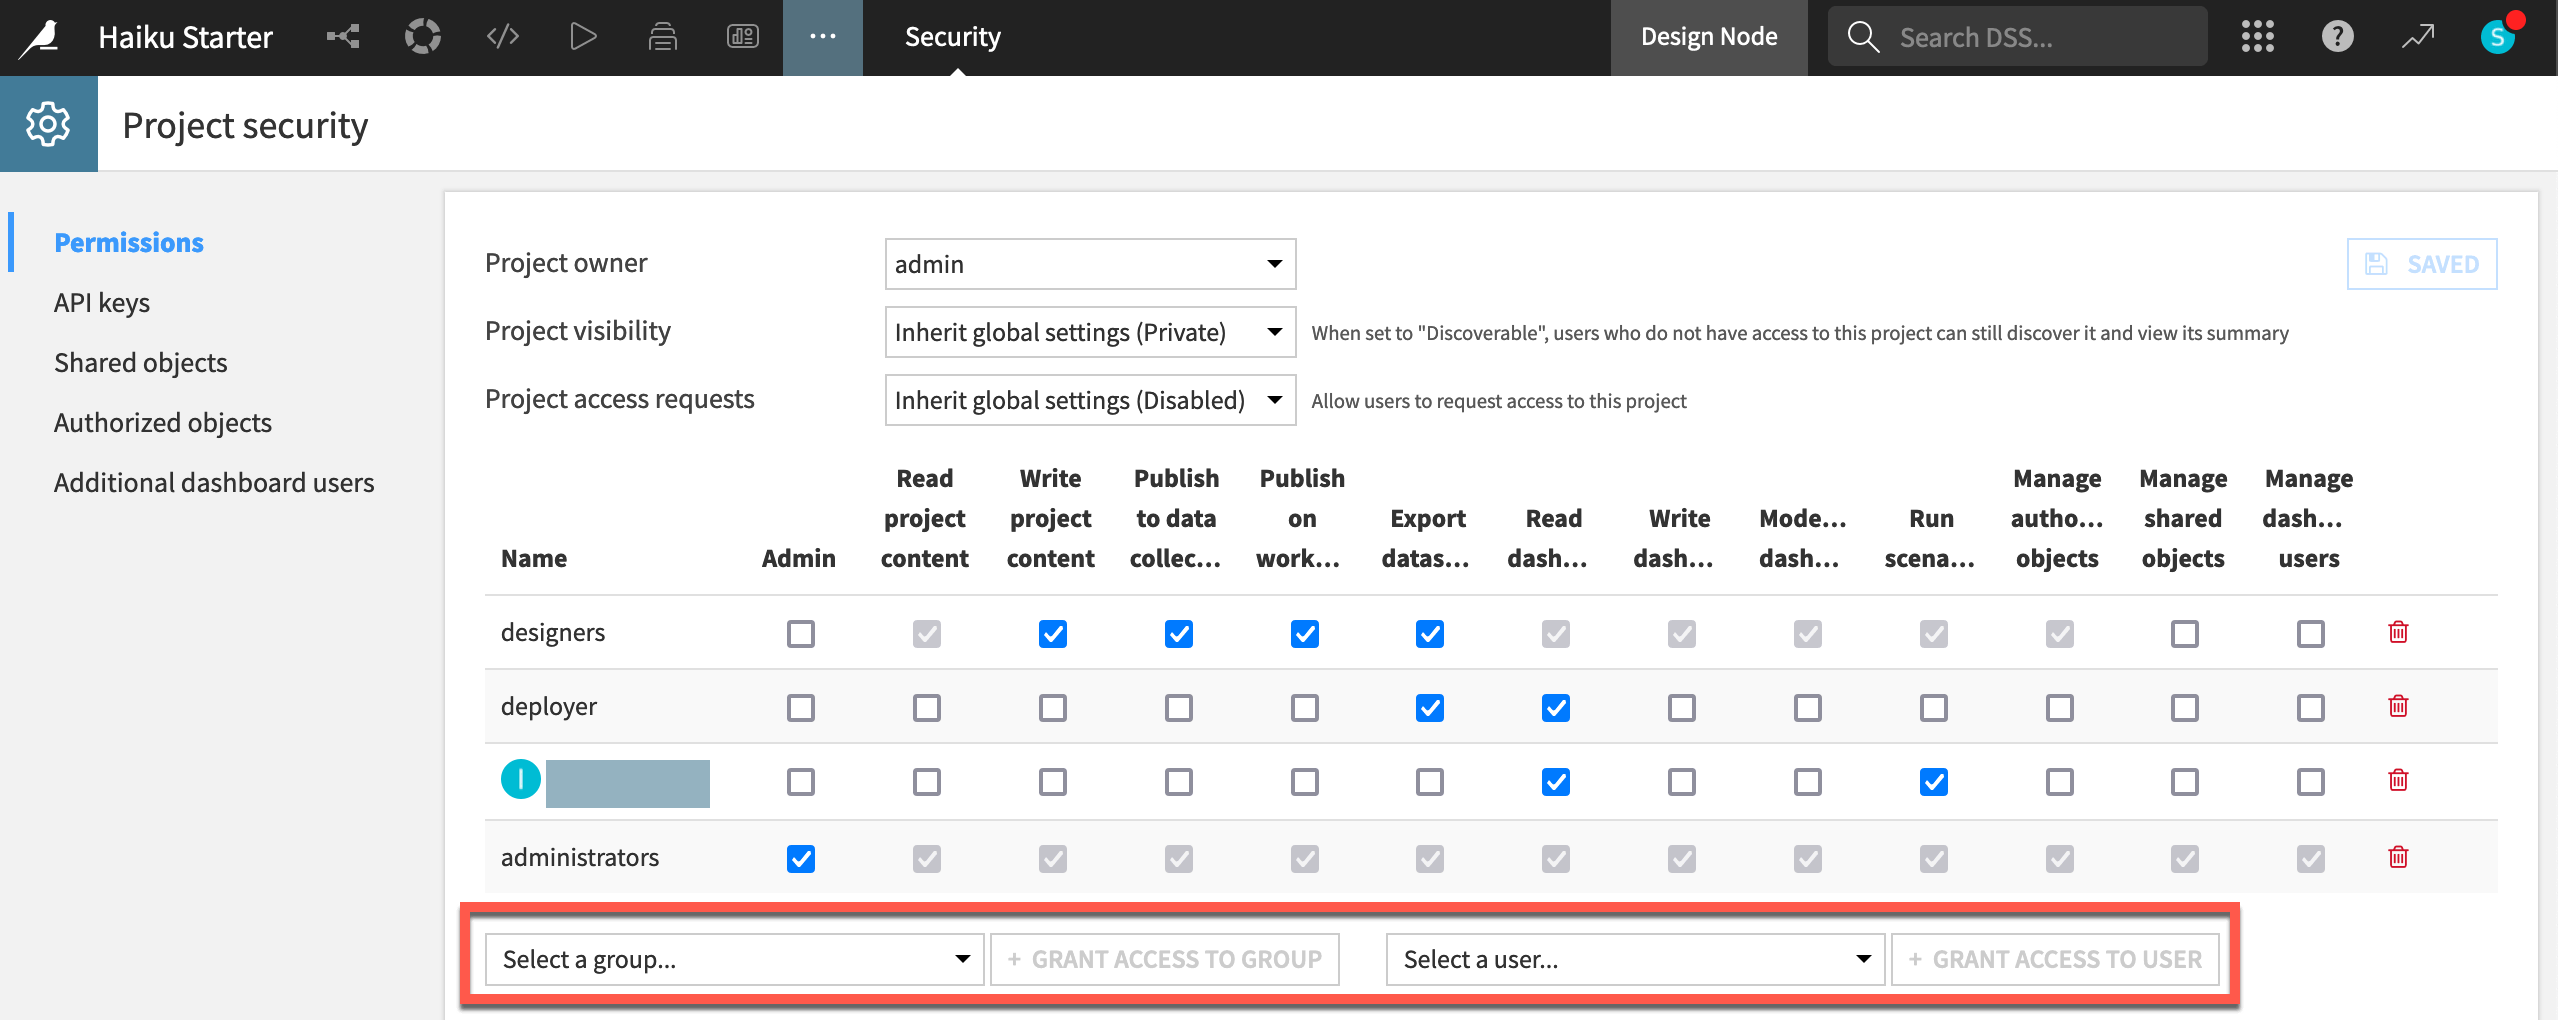2558x1020 pixels.
Task: Go to Shared objects in sidebar
Action: click(x=141, y=363)
